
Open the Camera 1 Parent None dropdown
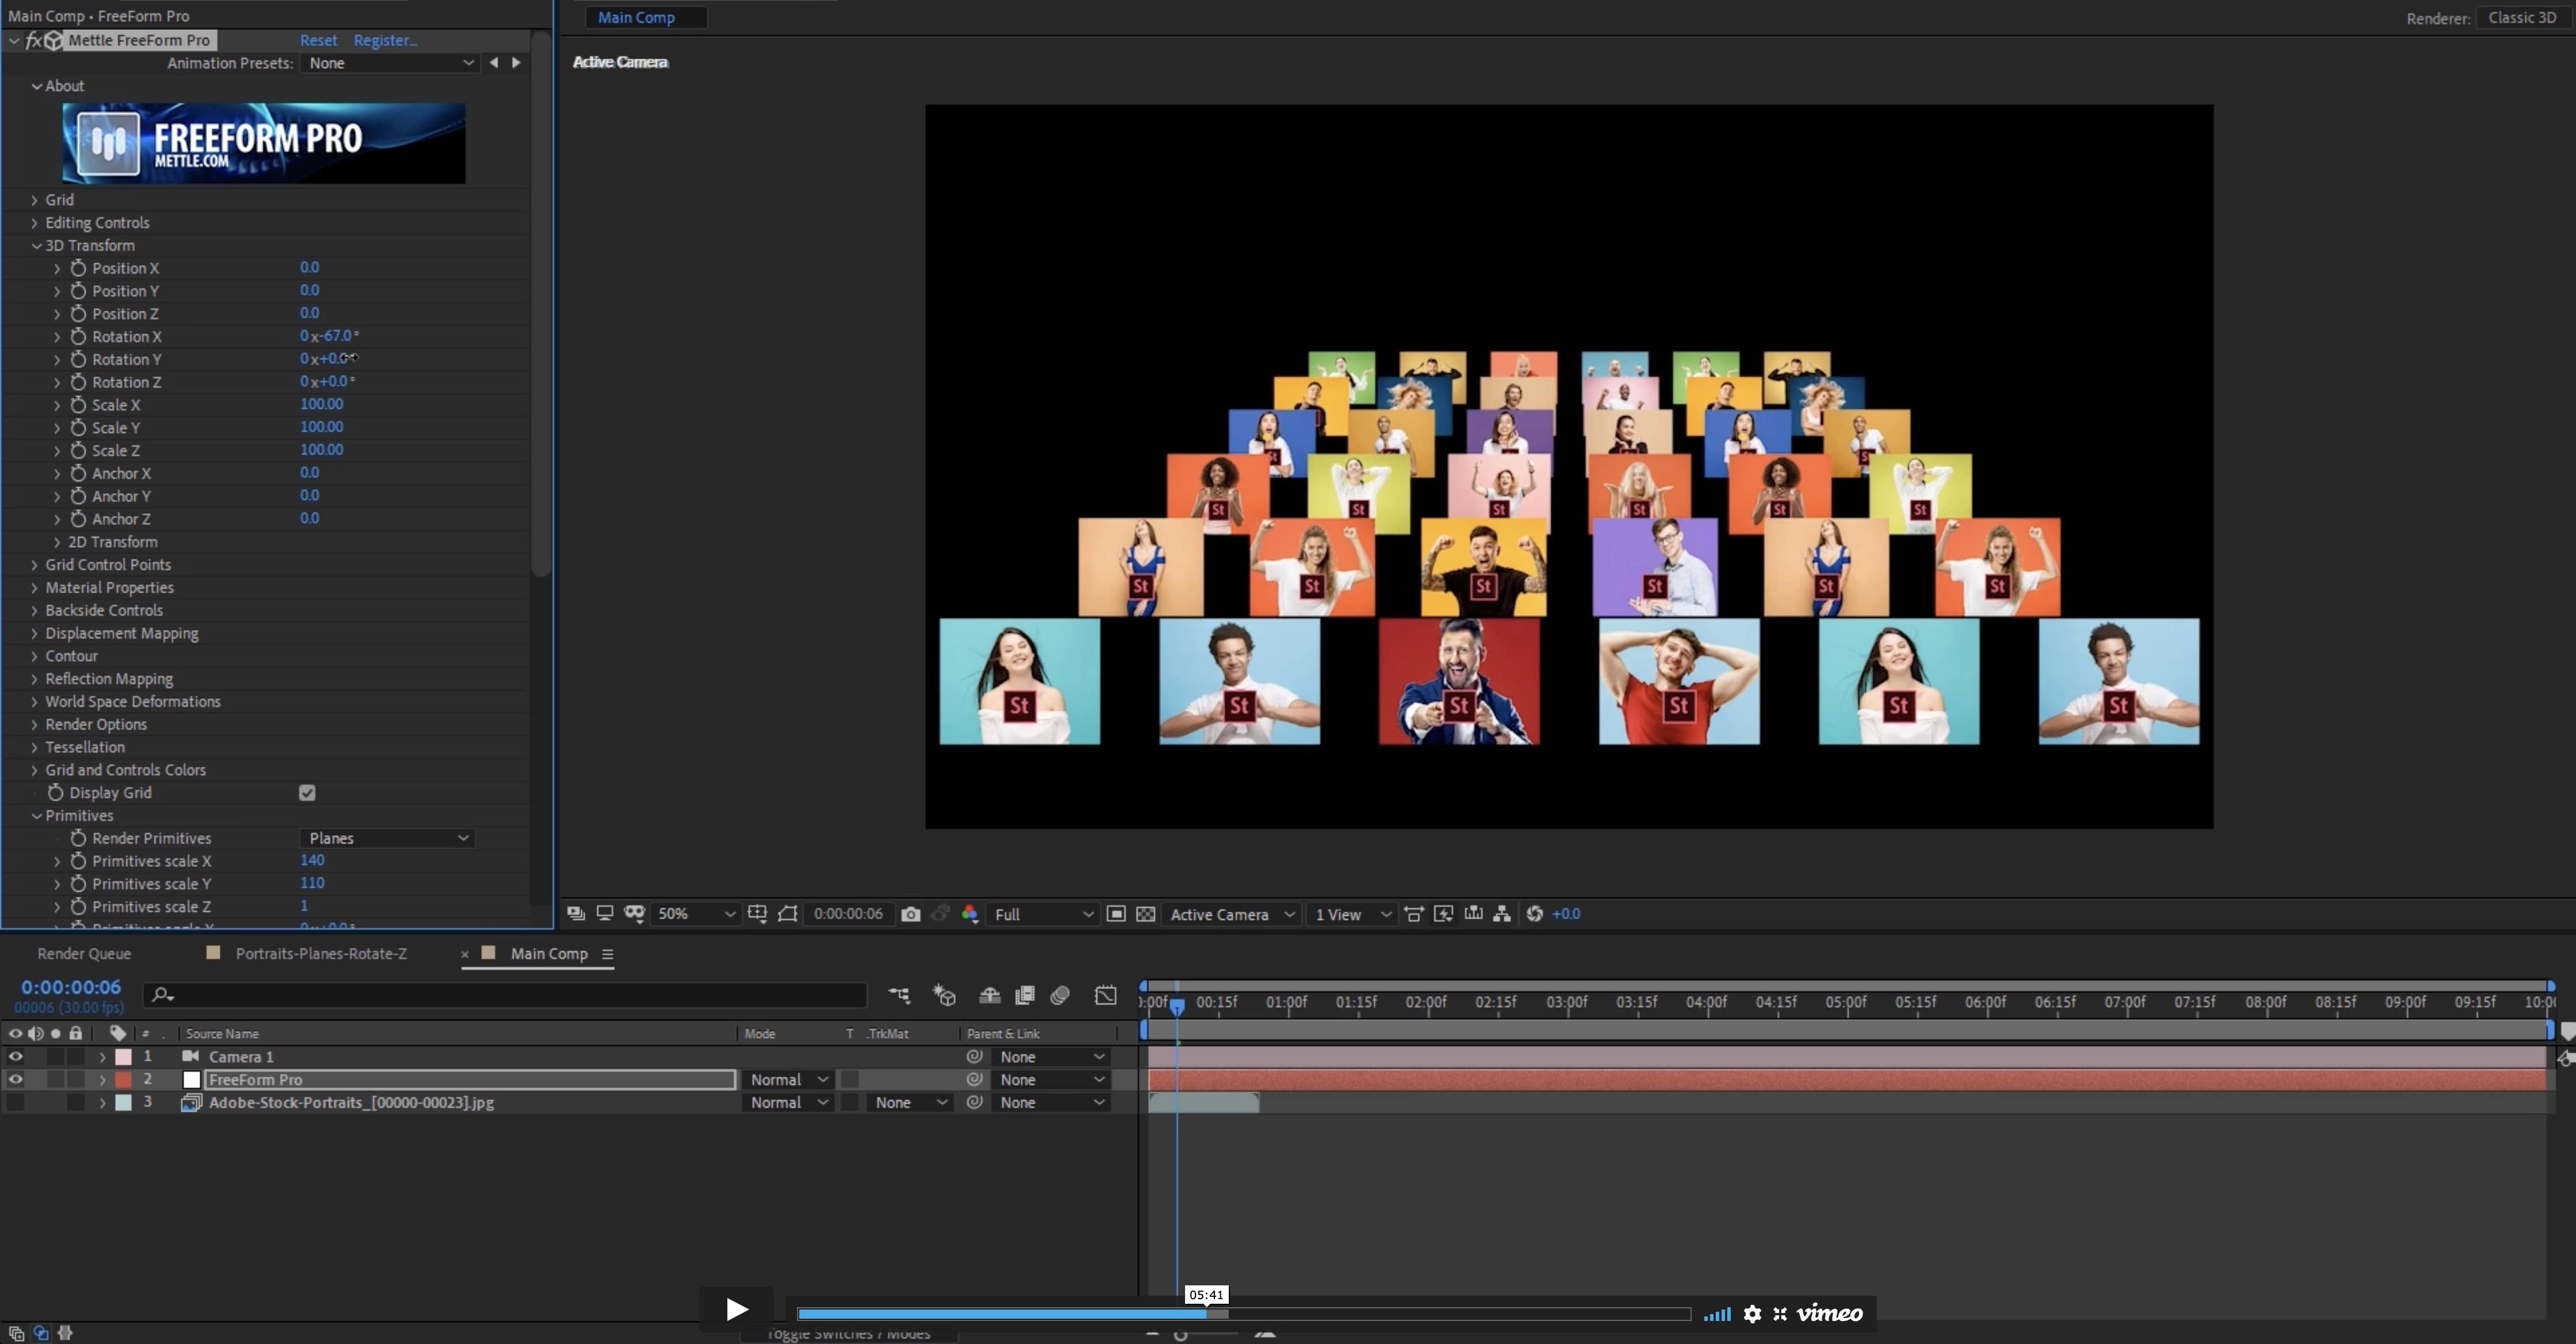pyautogui.click(x=1052, y=1057)
